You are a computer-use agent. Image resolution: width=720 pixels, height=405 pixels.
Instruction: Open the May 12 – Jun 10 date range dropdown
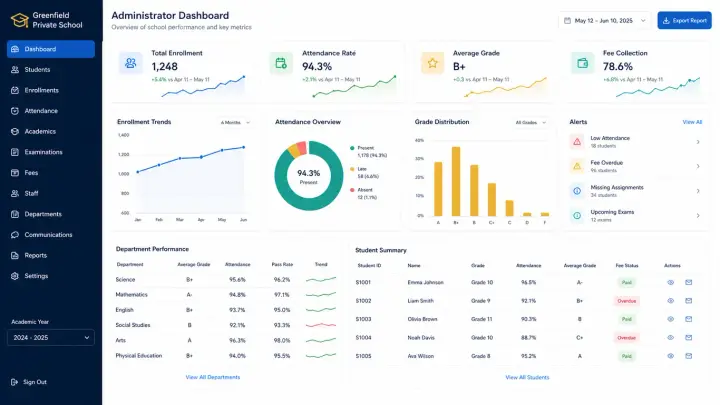604,21
